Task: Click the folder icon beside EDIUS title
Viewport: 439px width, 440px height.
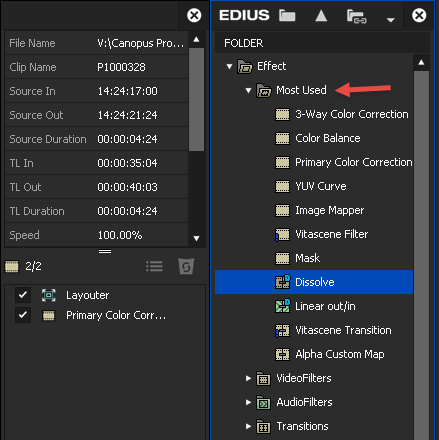Action: point(287,15)
